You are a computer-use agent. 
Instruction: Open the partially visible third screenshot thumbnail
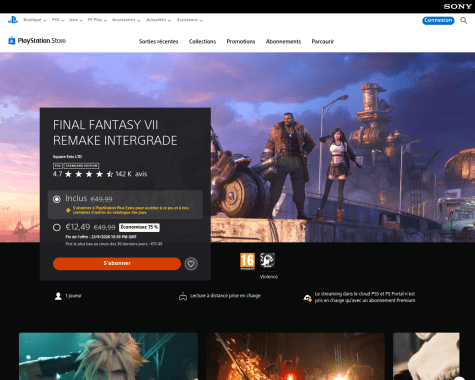tap(426, 356)
